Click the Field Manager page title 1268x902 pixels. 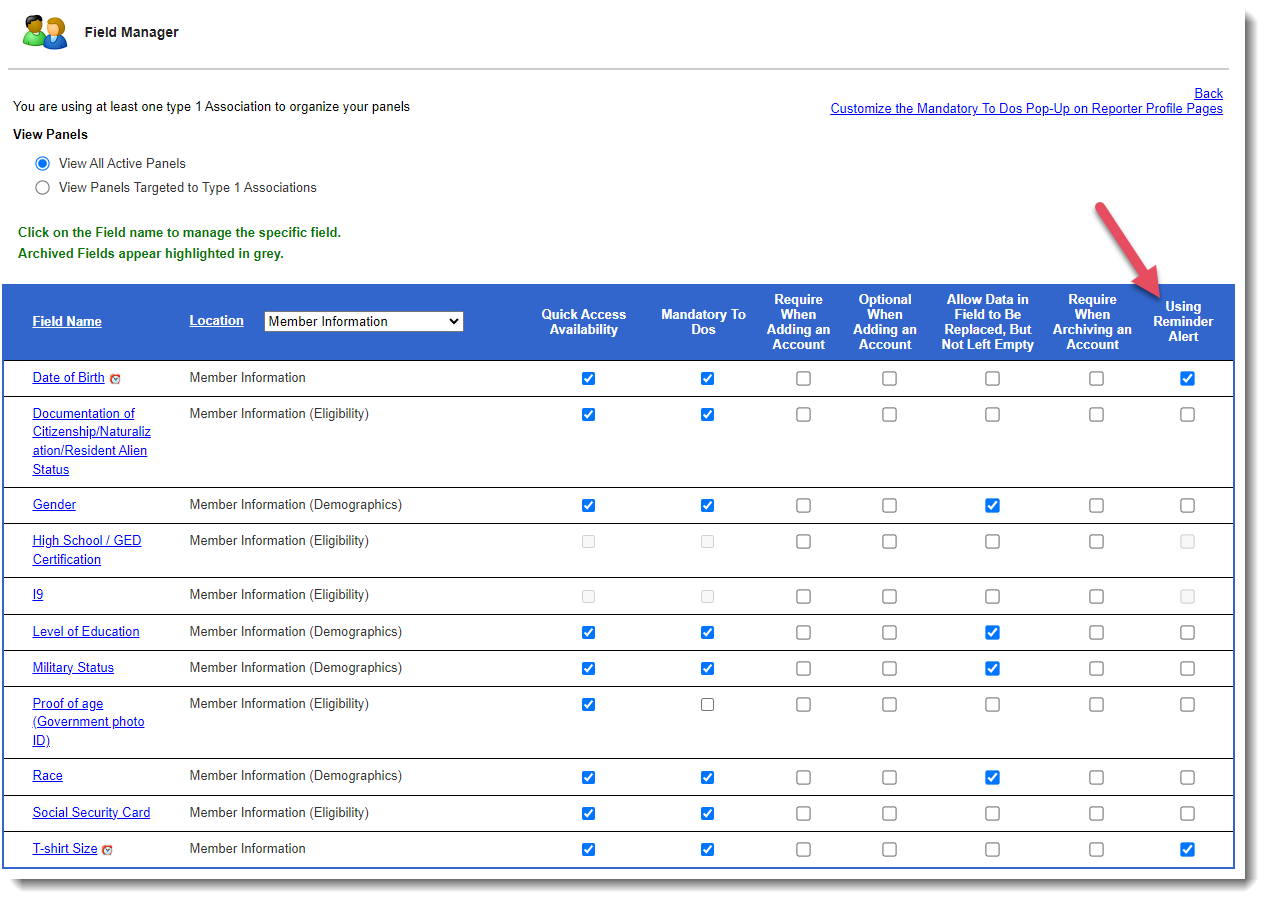point(132,32)
